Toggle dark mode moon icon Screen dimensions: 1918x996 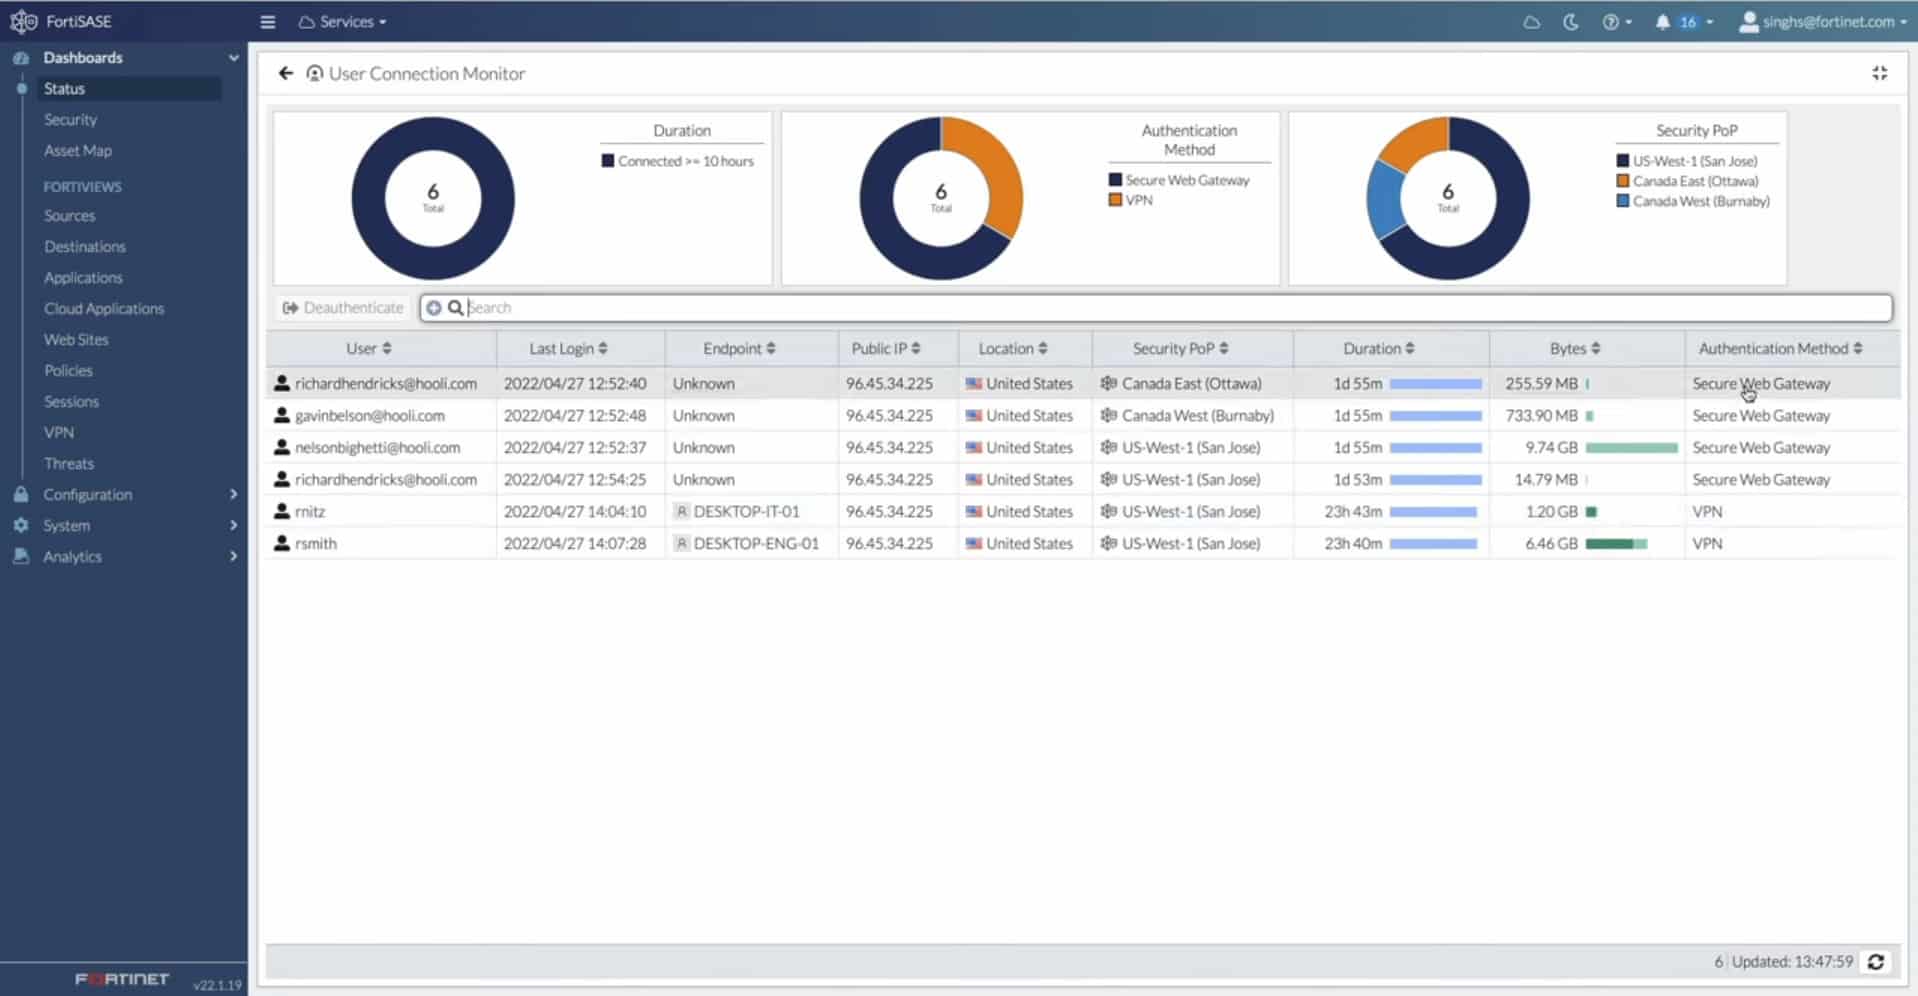tap(1571, 21)
